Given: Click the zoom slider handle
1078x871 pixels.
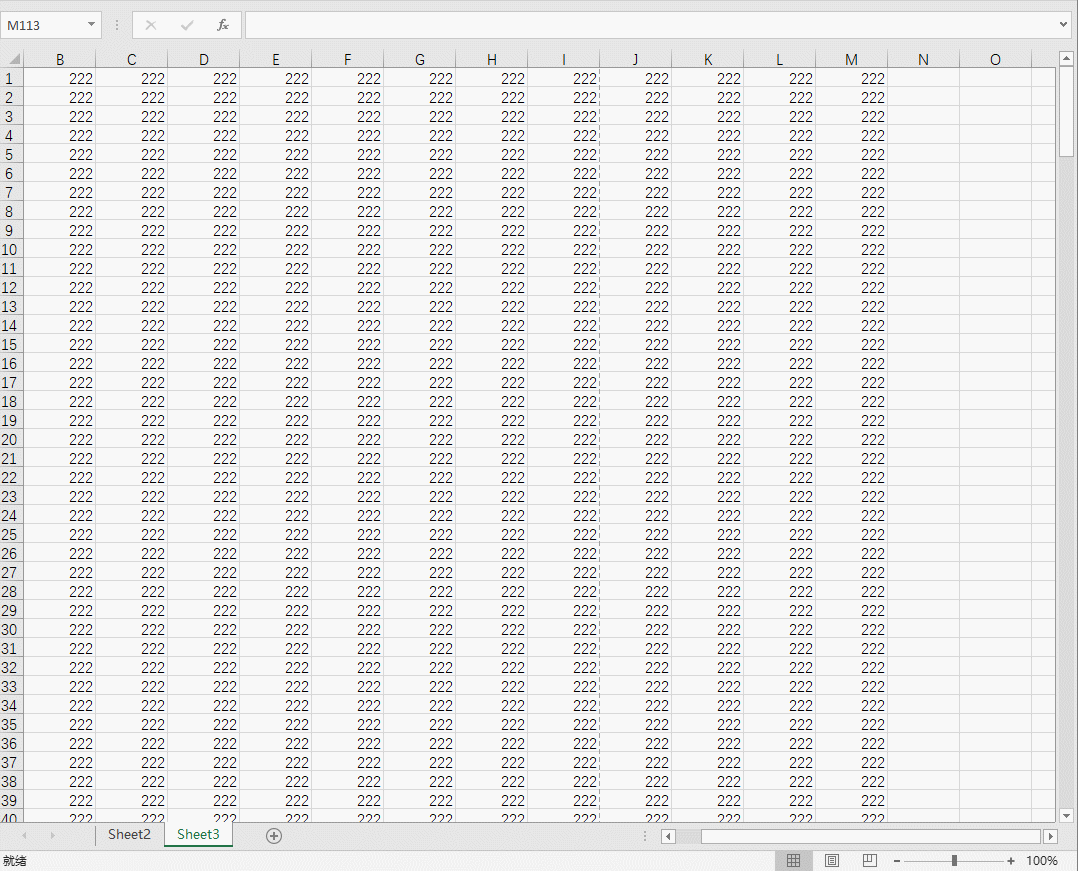Looking at the screenshot, I should click(x=954, y=861).
